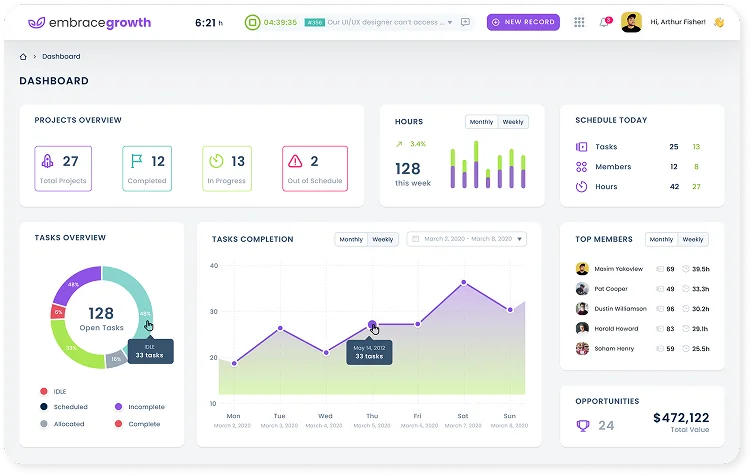
Task: Select the In Progress project card
Action: (226, 168)
